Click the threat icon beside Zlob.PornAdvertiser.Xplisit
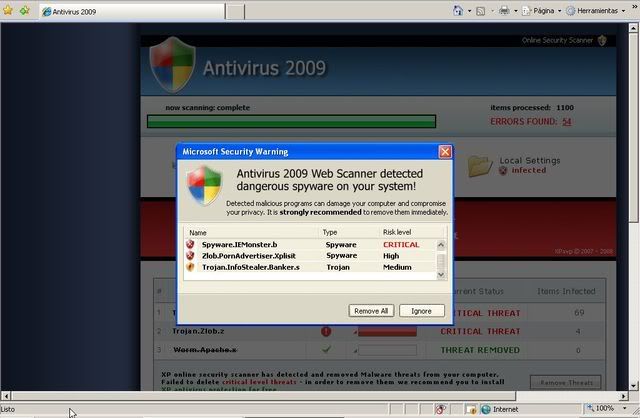The image size is (640, 418). pyautogui.click(x=190, y=256)
